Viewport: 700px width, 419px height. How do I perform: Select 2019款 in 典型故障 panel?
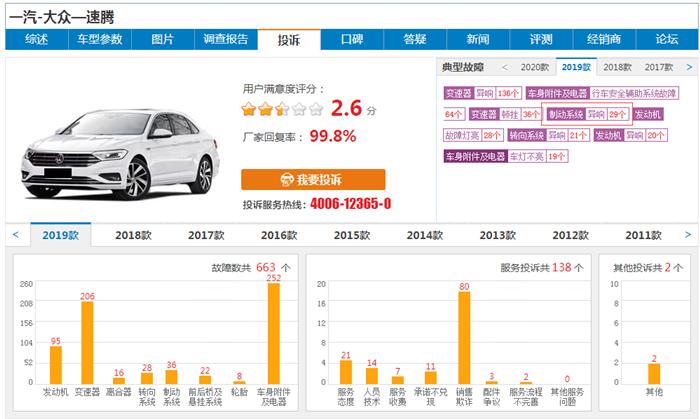click(x=576, y=67)
